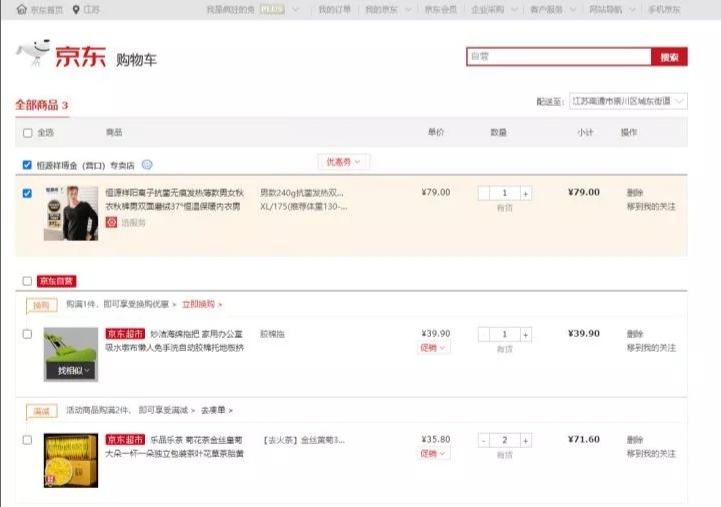721x507 pixels.
Task: Decrease the chrysanthemum tea quantity with minus
Action: point(484,440)
